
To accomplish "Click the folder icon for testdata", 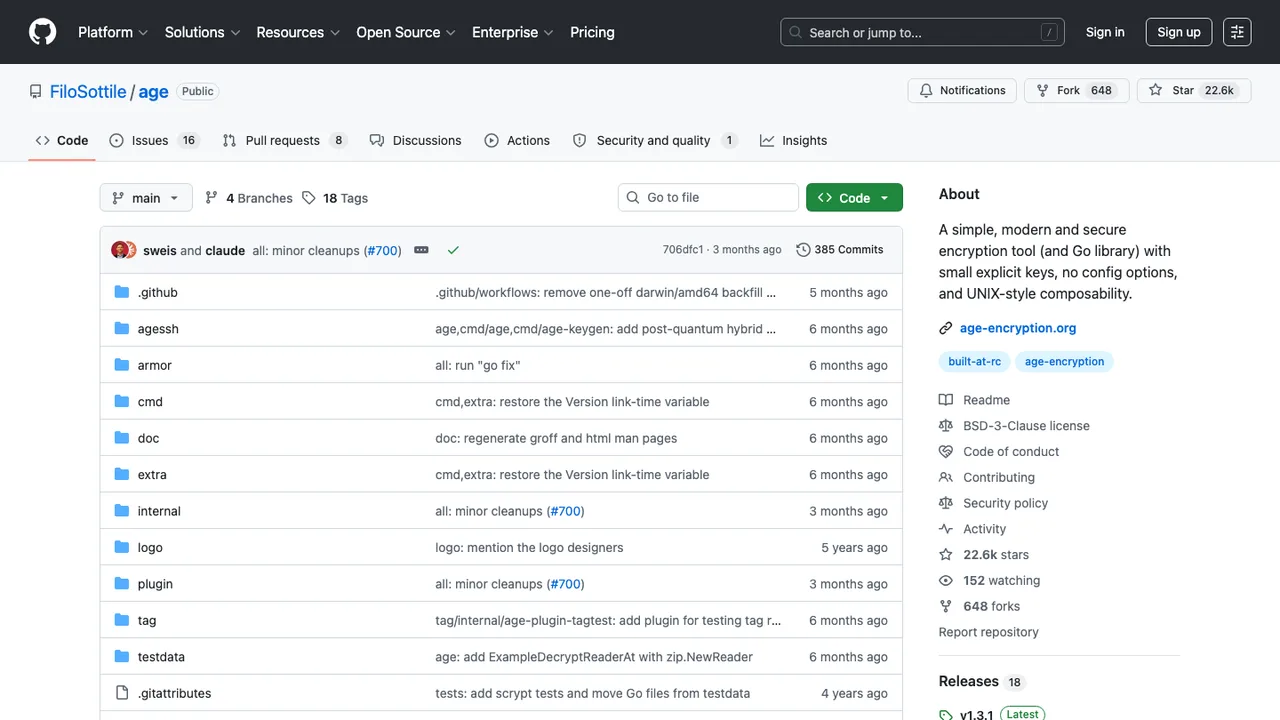I will click(122, 657).
